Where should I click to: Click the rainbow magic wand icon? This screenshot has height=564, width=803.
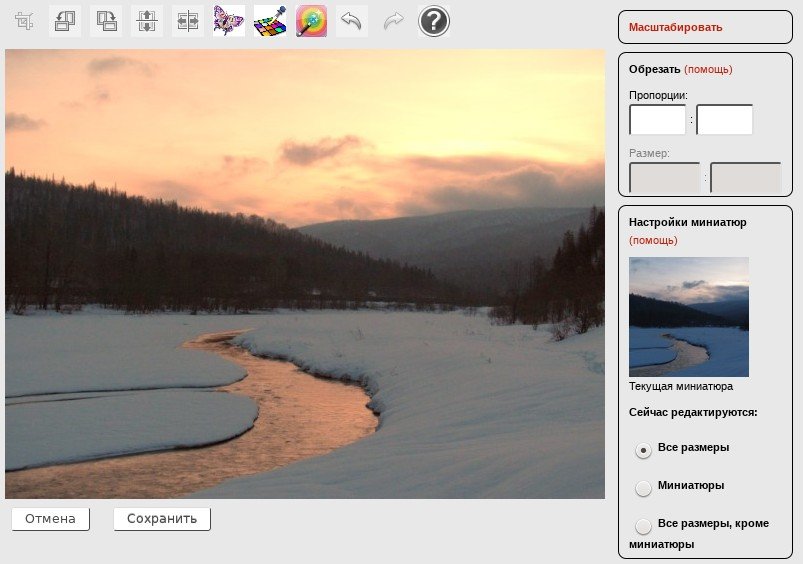pyautogui.click(x=311, y=21)
